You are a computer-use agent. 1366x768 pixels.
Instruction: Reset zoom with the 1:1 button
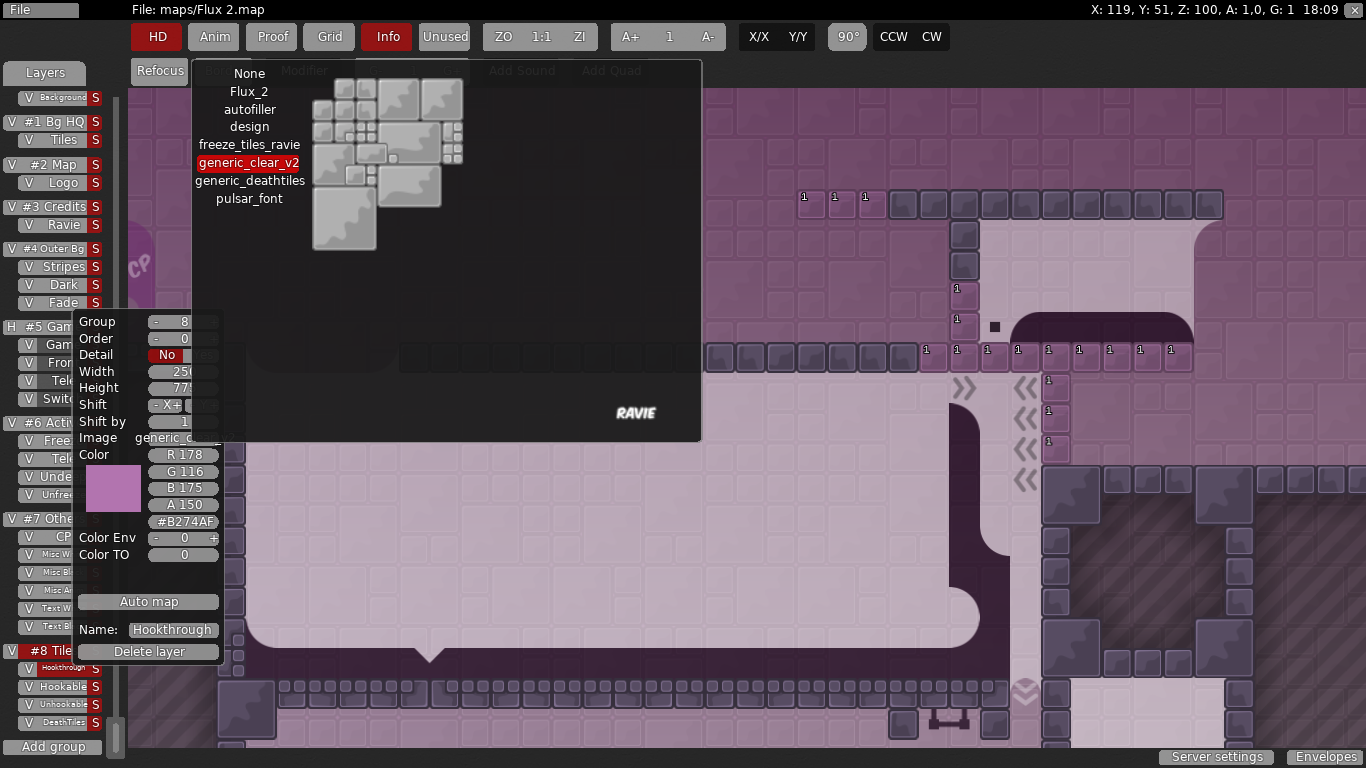click(x=541, y=37)
